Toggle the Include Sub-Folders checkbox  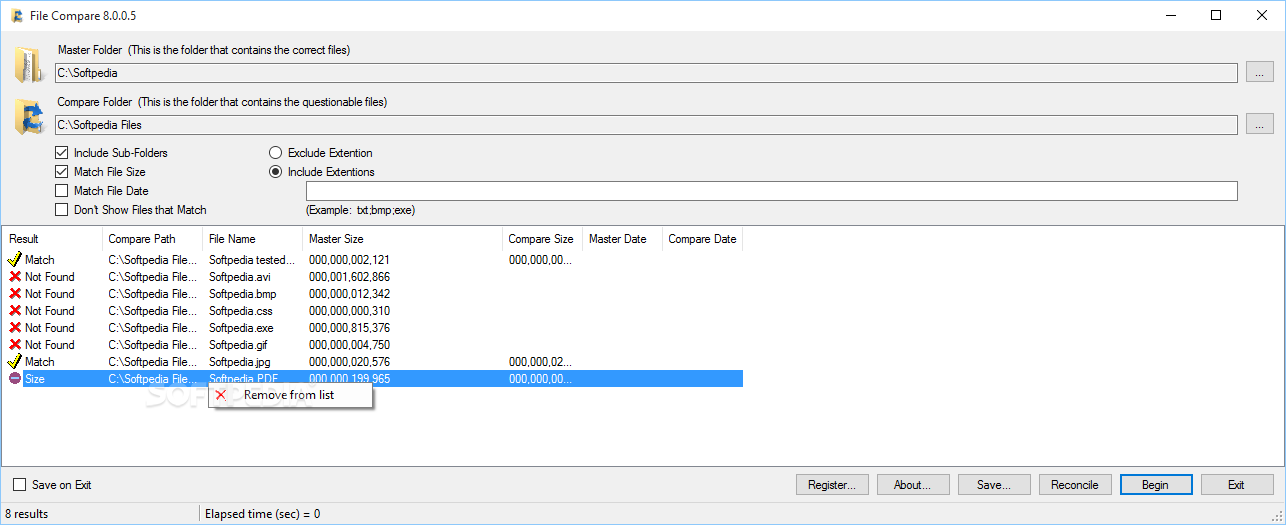coord(62,153)
